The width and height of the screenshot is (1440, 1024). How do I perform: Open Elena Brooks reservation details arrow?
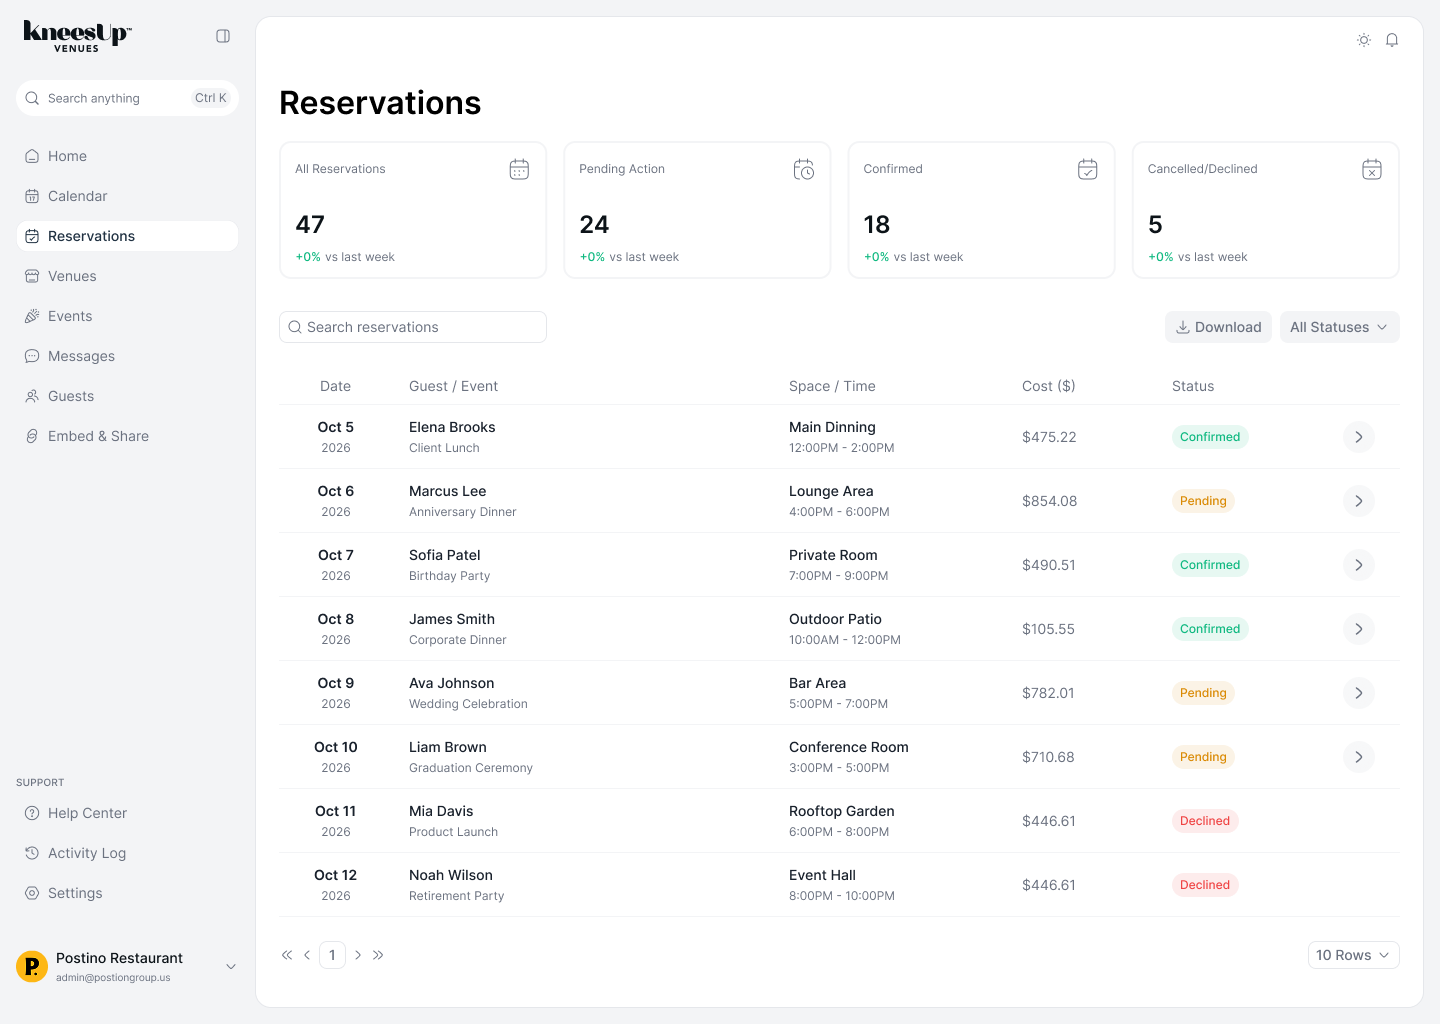pyautogui.click(x=1359, y=437)
